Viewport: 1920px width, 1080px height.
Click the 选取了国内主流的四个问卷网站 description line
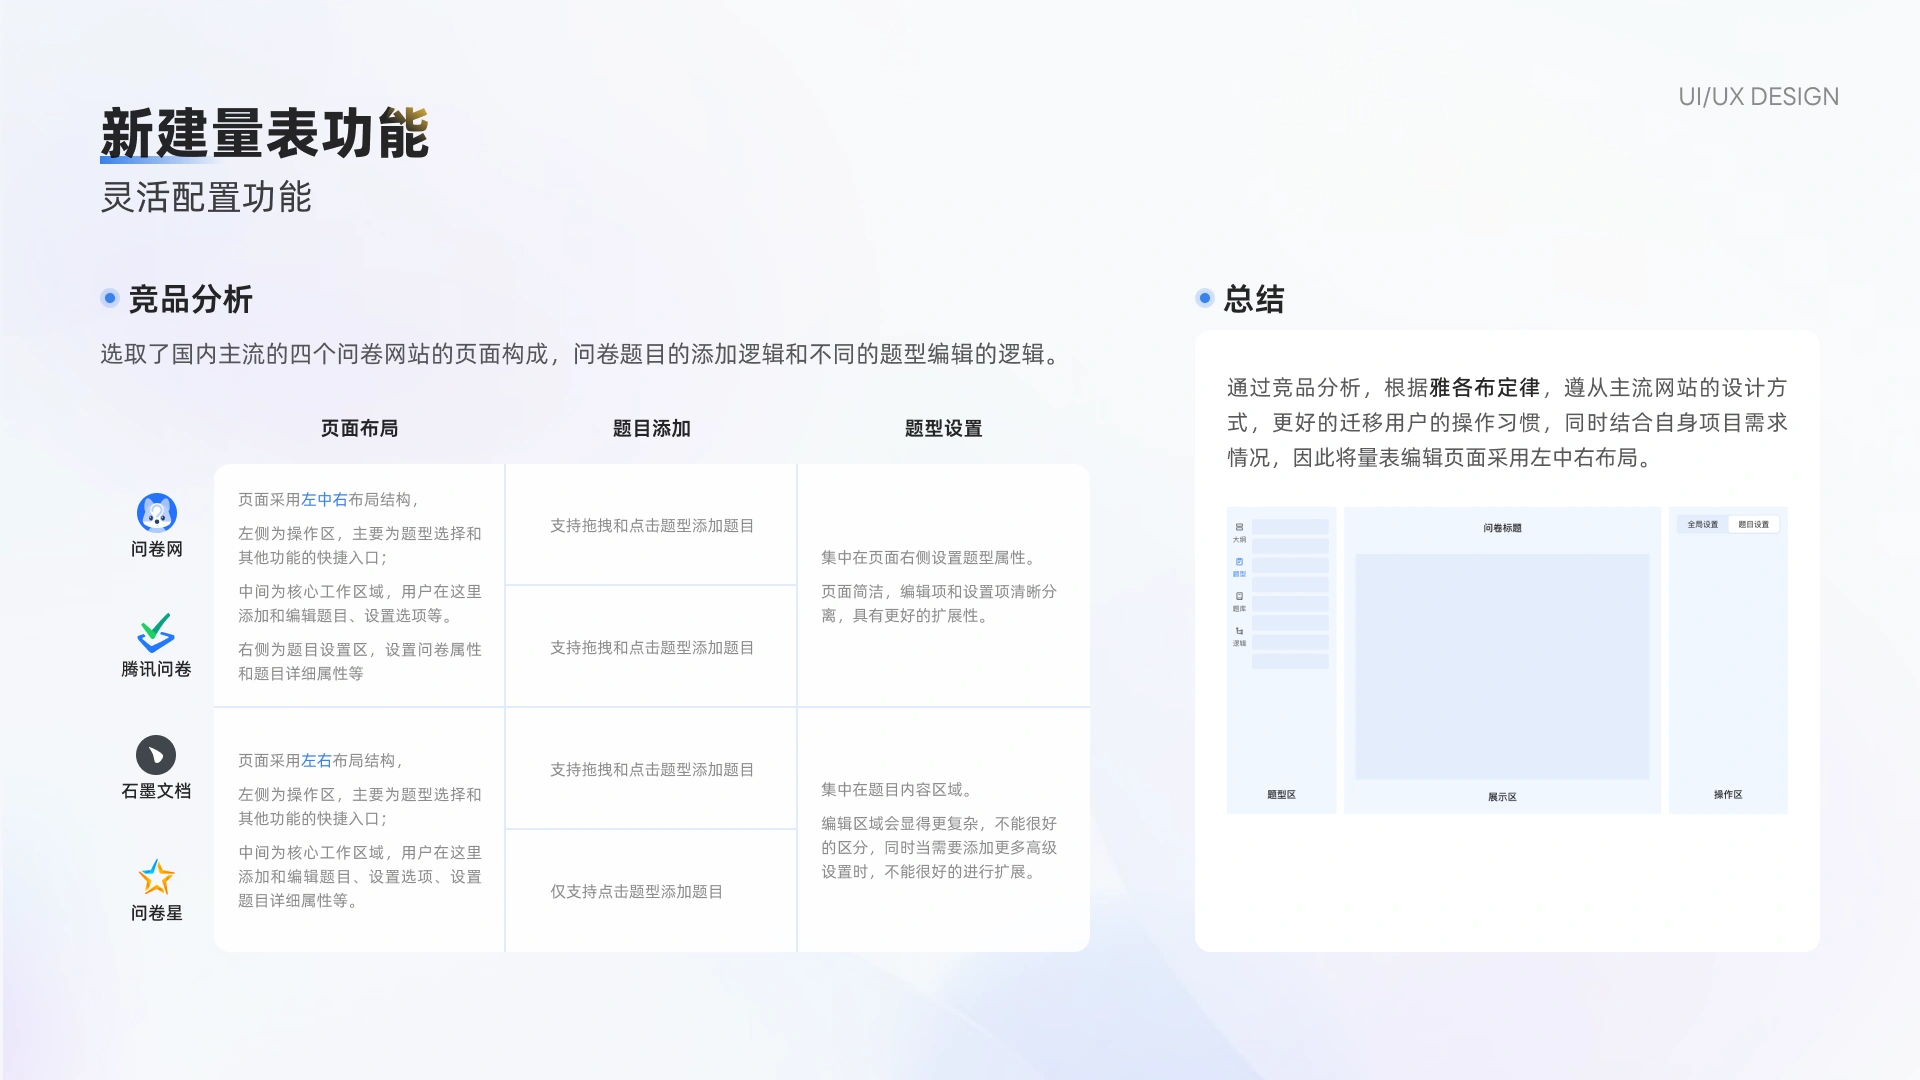[583, 354]
